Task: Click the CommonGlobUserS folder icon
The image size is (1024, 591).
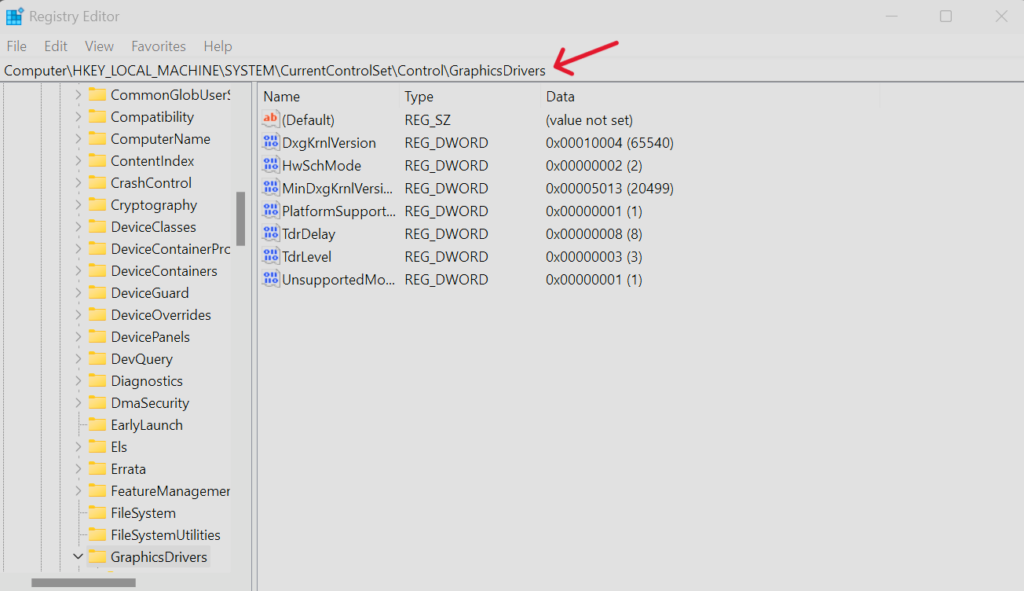Action: (97, 95)
